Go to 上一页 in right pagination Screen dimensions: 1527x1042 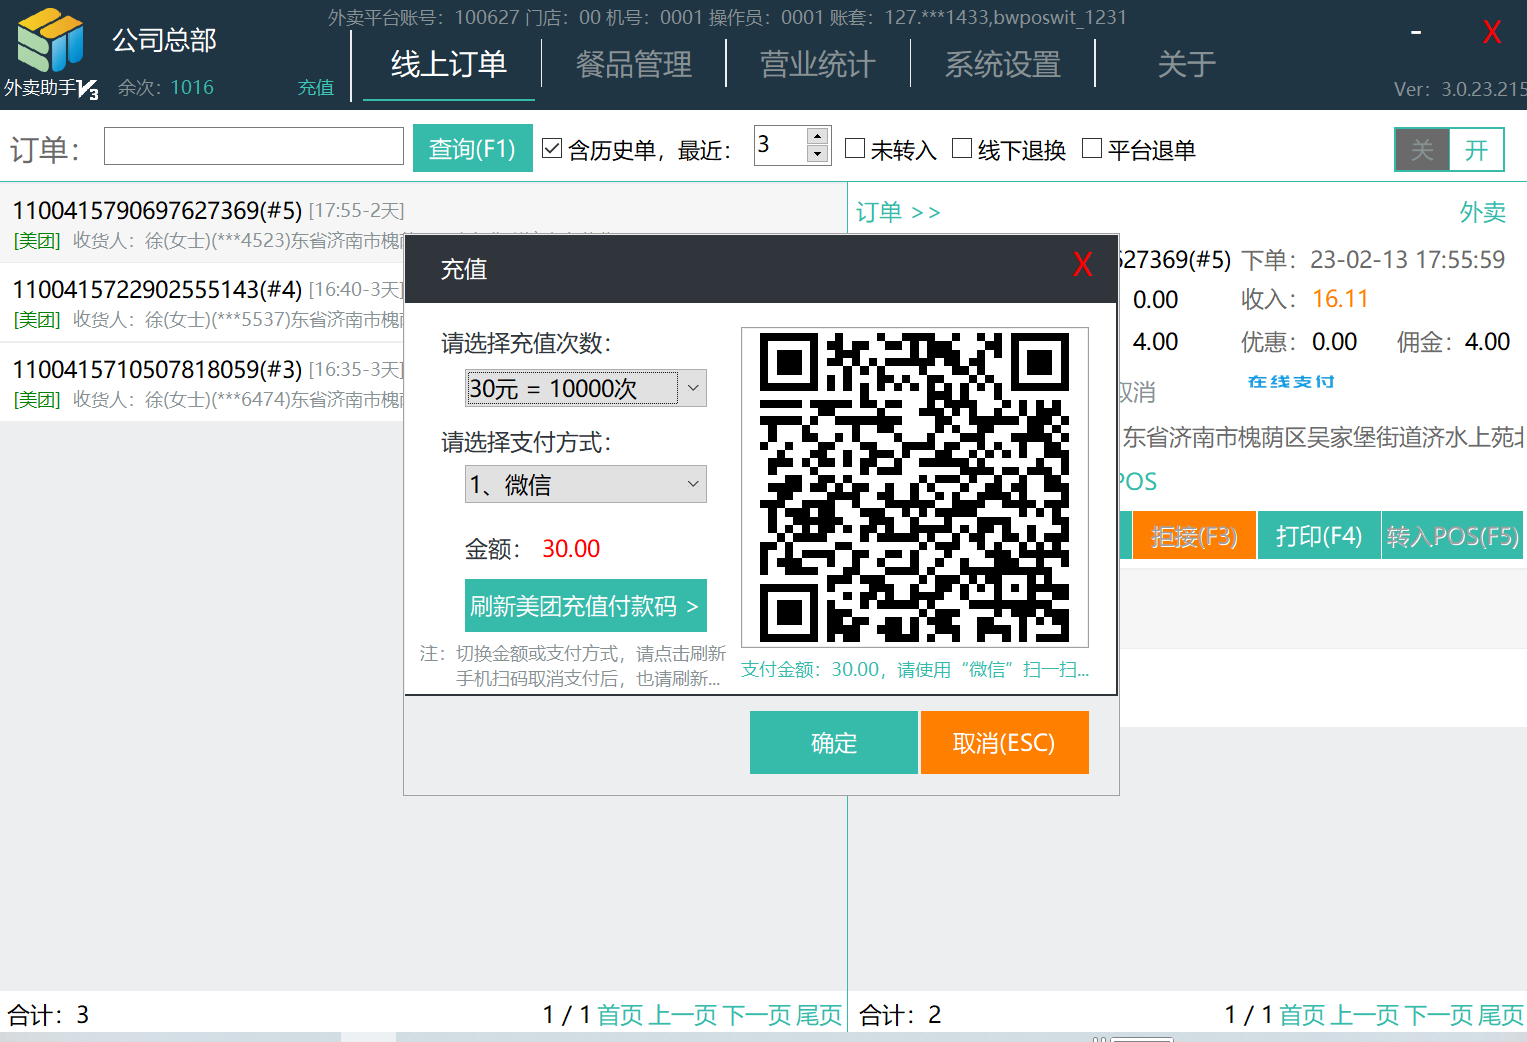[x=1366, y=1015]
